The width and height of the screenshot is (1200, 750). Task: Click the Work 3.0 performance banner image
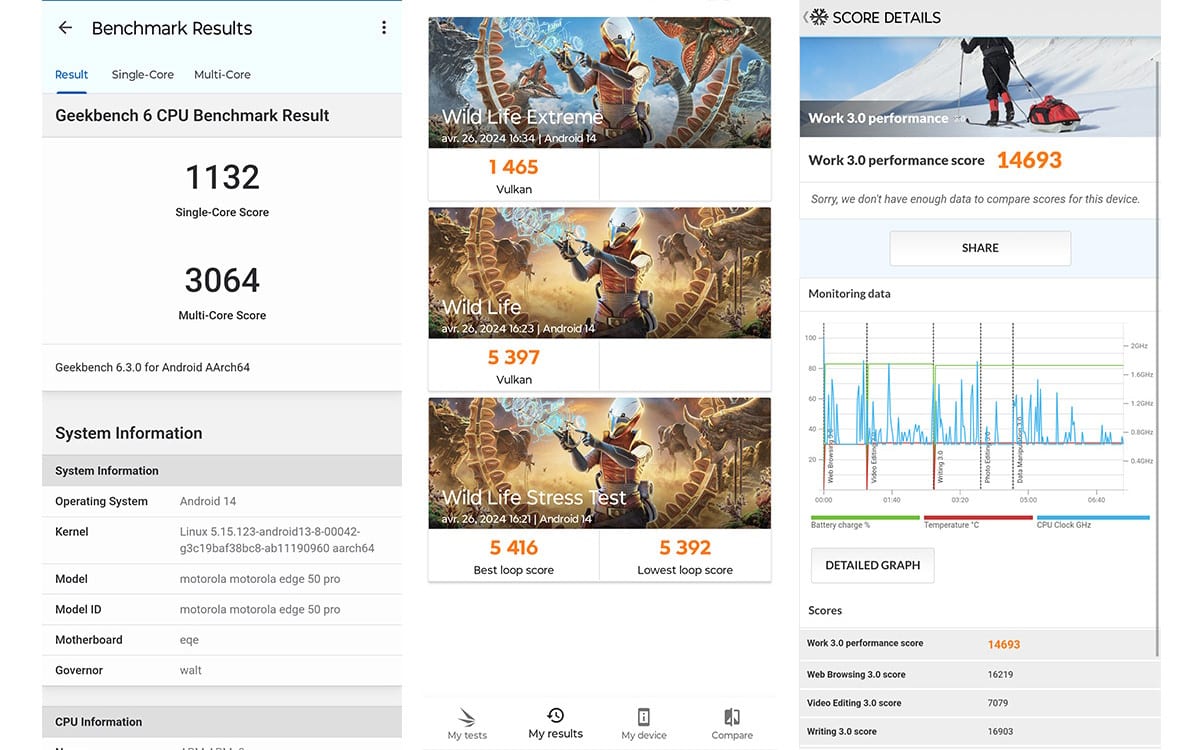pyautogui.click(x=978, y=86)
